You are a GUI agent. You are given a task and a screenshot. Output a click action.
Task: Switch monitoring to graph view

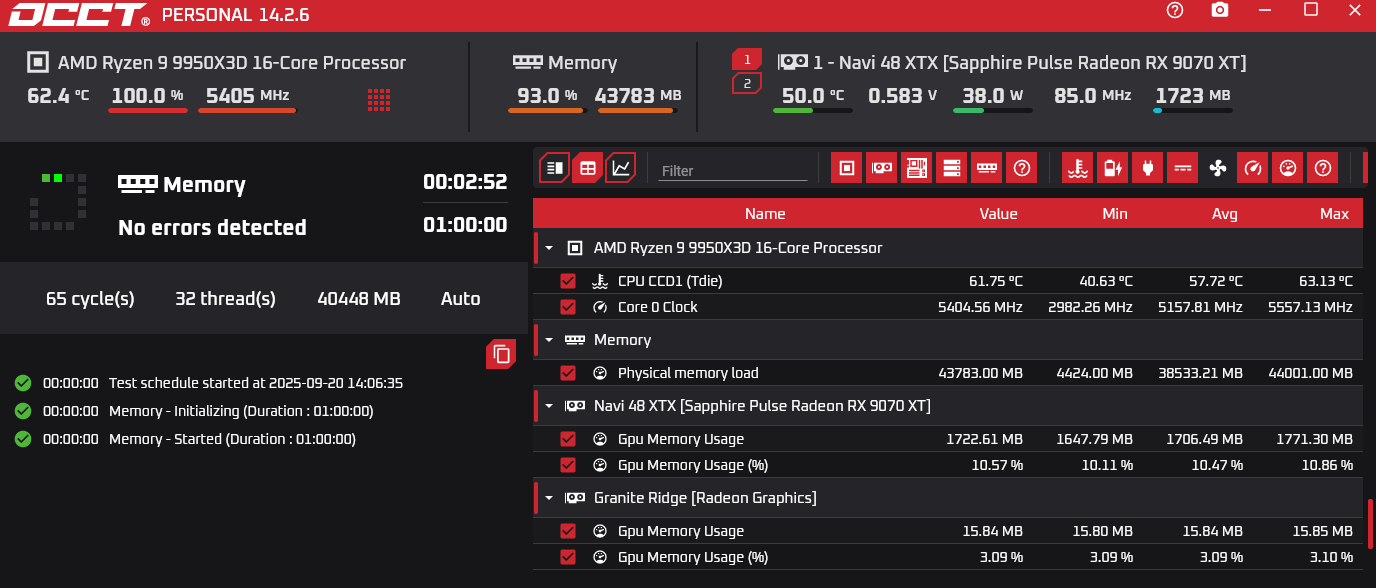[620, 168]
